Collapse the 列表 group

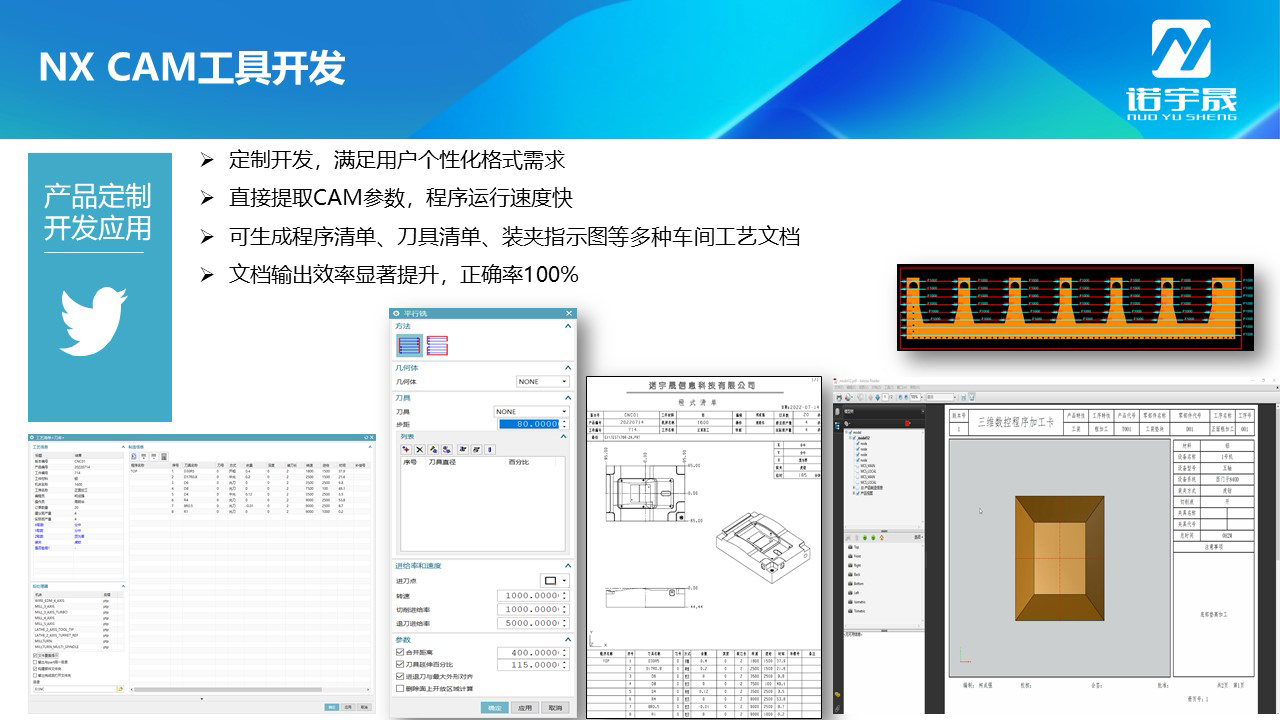click(564, 436)
